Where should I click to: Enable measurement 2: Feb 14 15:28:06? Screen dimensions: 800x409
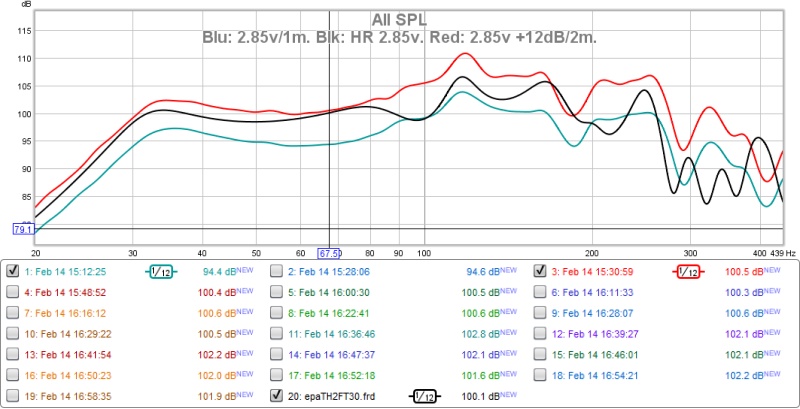pos(276,272)
